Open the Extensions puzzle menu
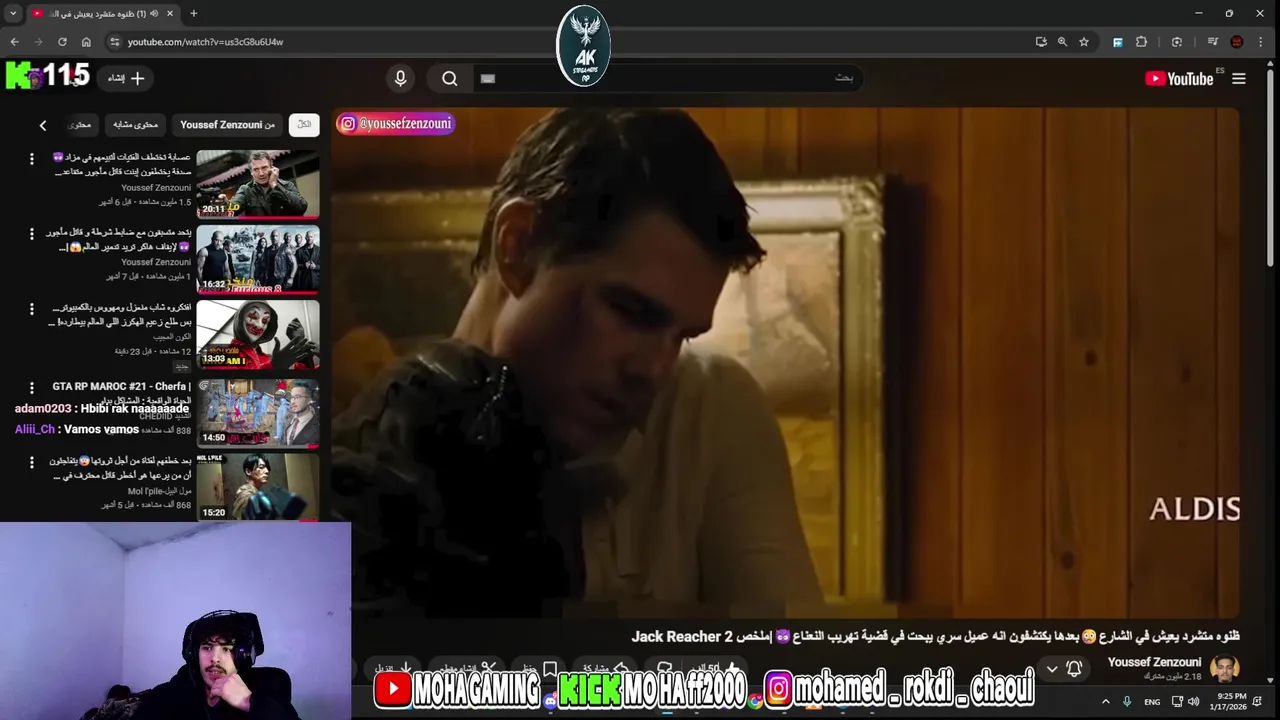1280x720 pixels. [1141, 42]
